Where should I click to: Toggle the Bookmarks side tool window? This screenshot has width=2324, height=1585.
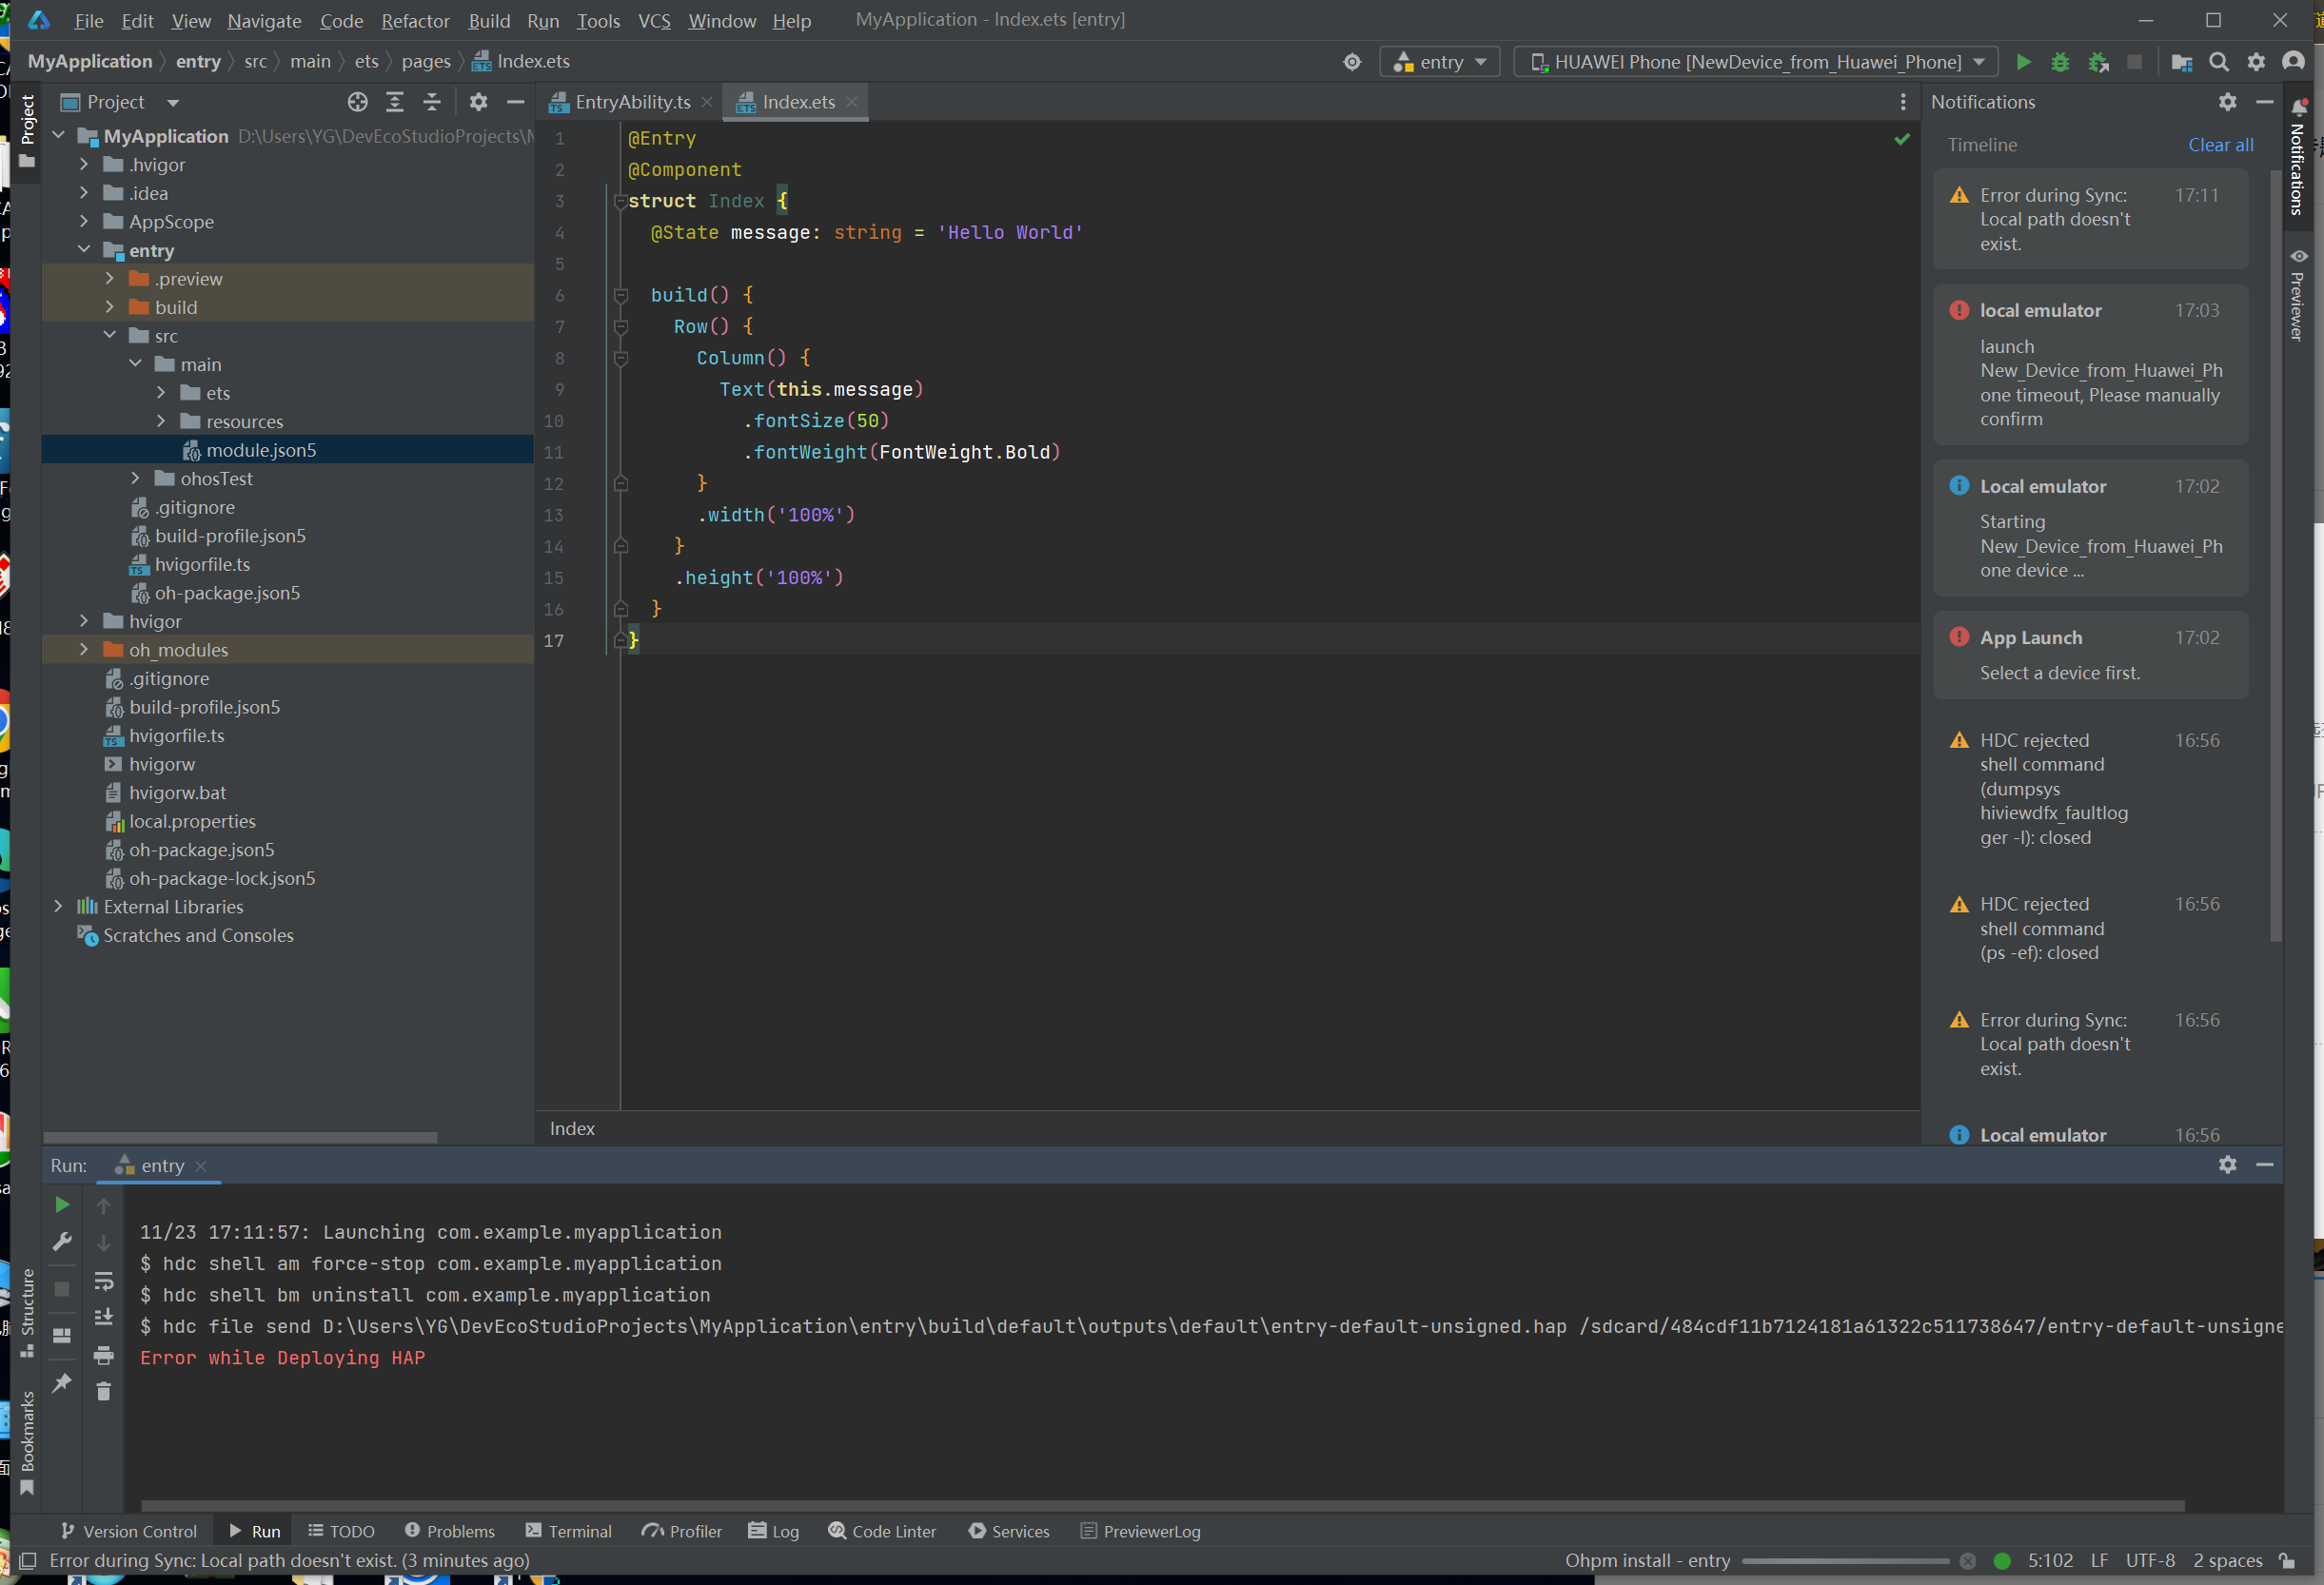27,1443
